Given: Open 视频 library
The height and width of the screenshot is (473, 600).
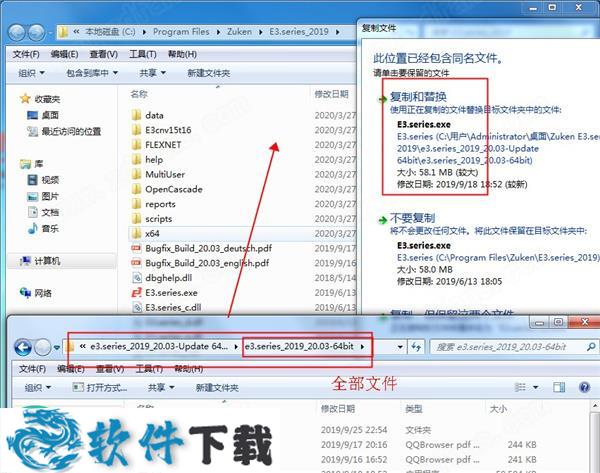Looking at the screenshot, I should coord(43,180).
